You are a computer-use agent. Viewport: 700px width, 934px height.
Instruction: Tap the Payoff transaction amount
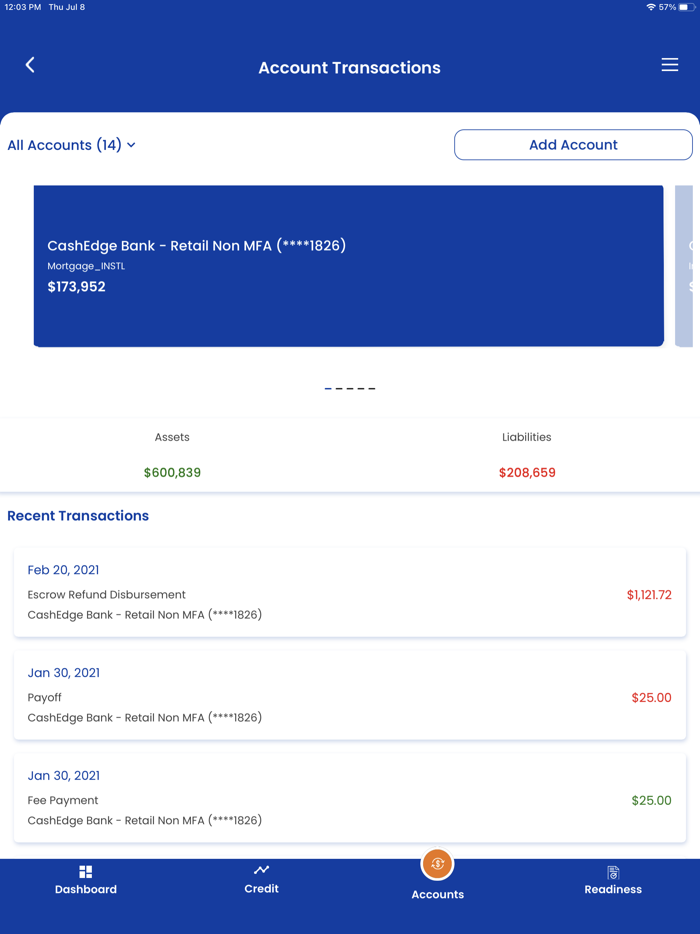(651, 697)
